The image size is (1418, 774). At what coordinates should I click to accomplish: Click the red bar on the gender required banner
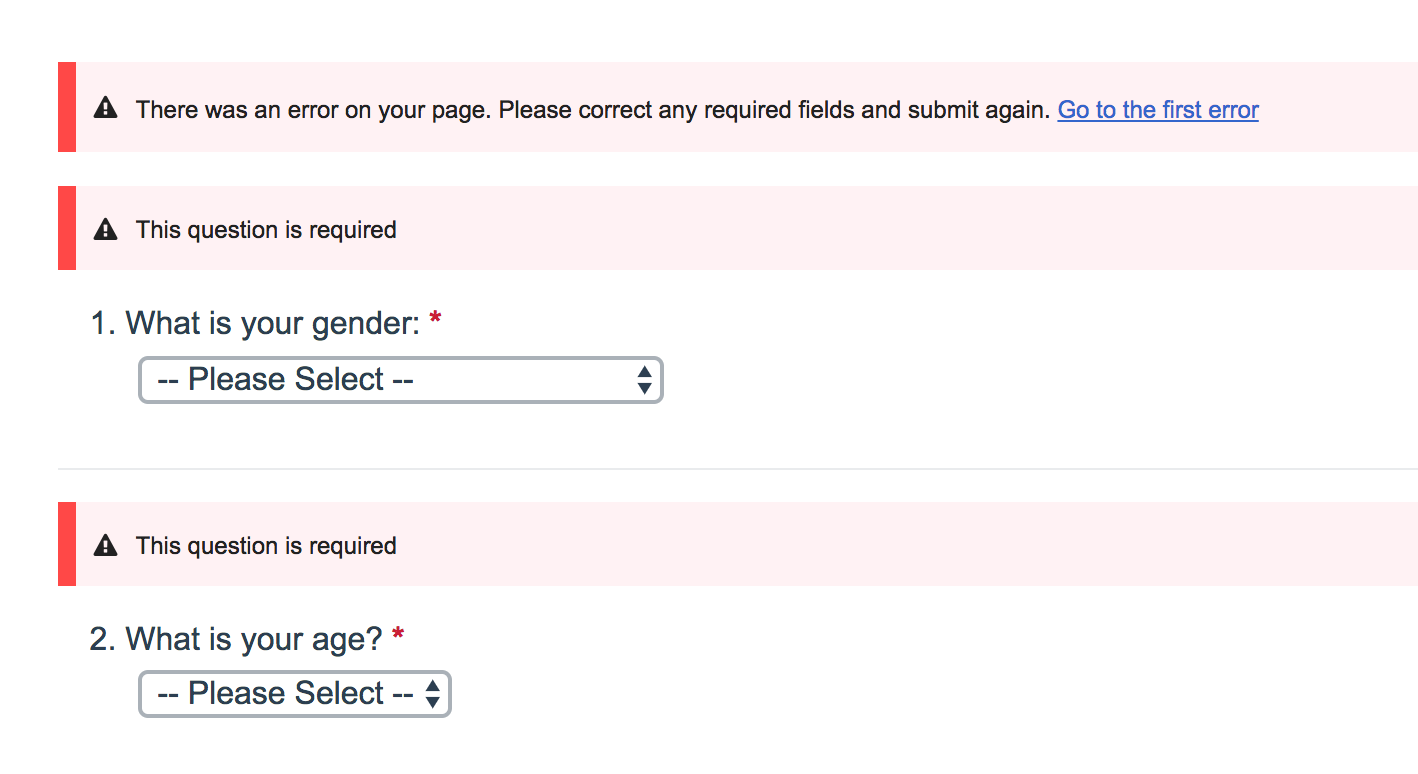(x=67, y=228)
